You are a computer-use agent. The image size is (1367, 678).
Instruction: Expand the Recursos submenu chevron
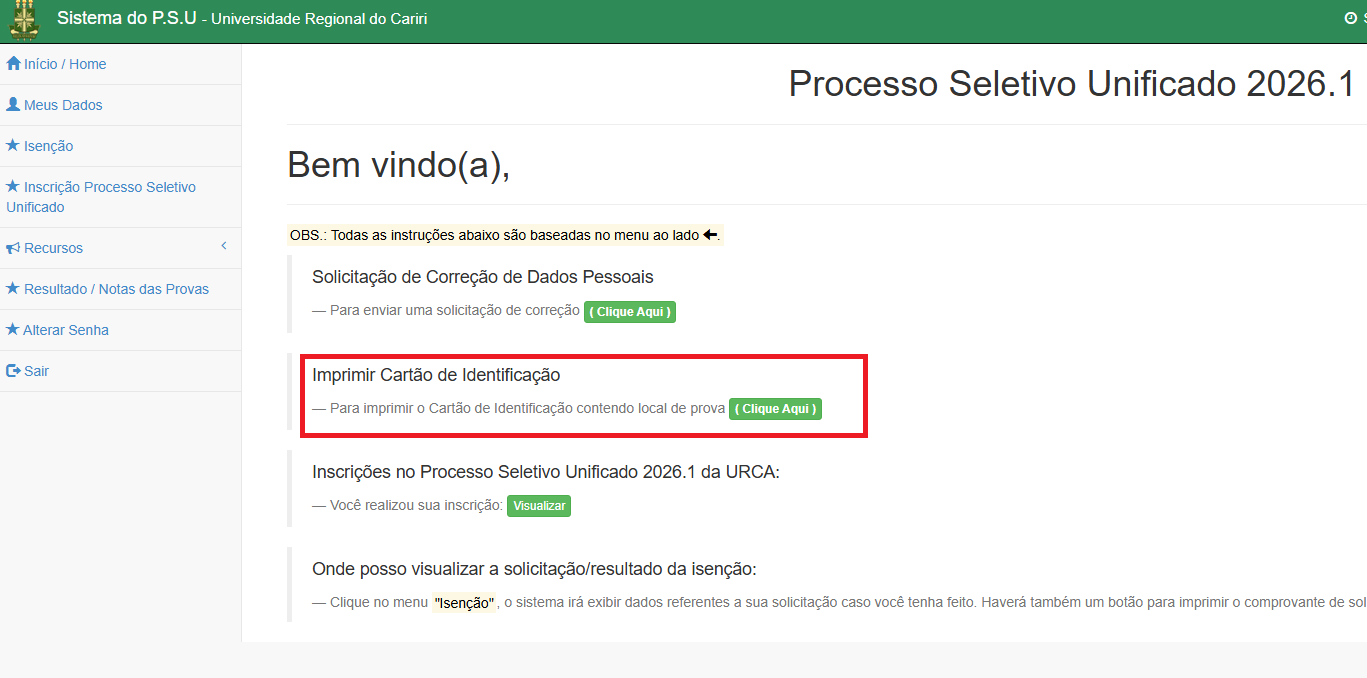[224, 246]
